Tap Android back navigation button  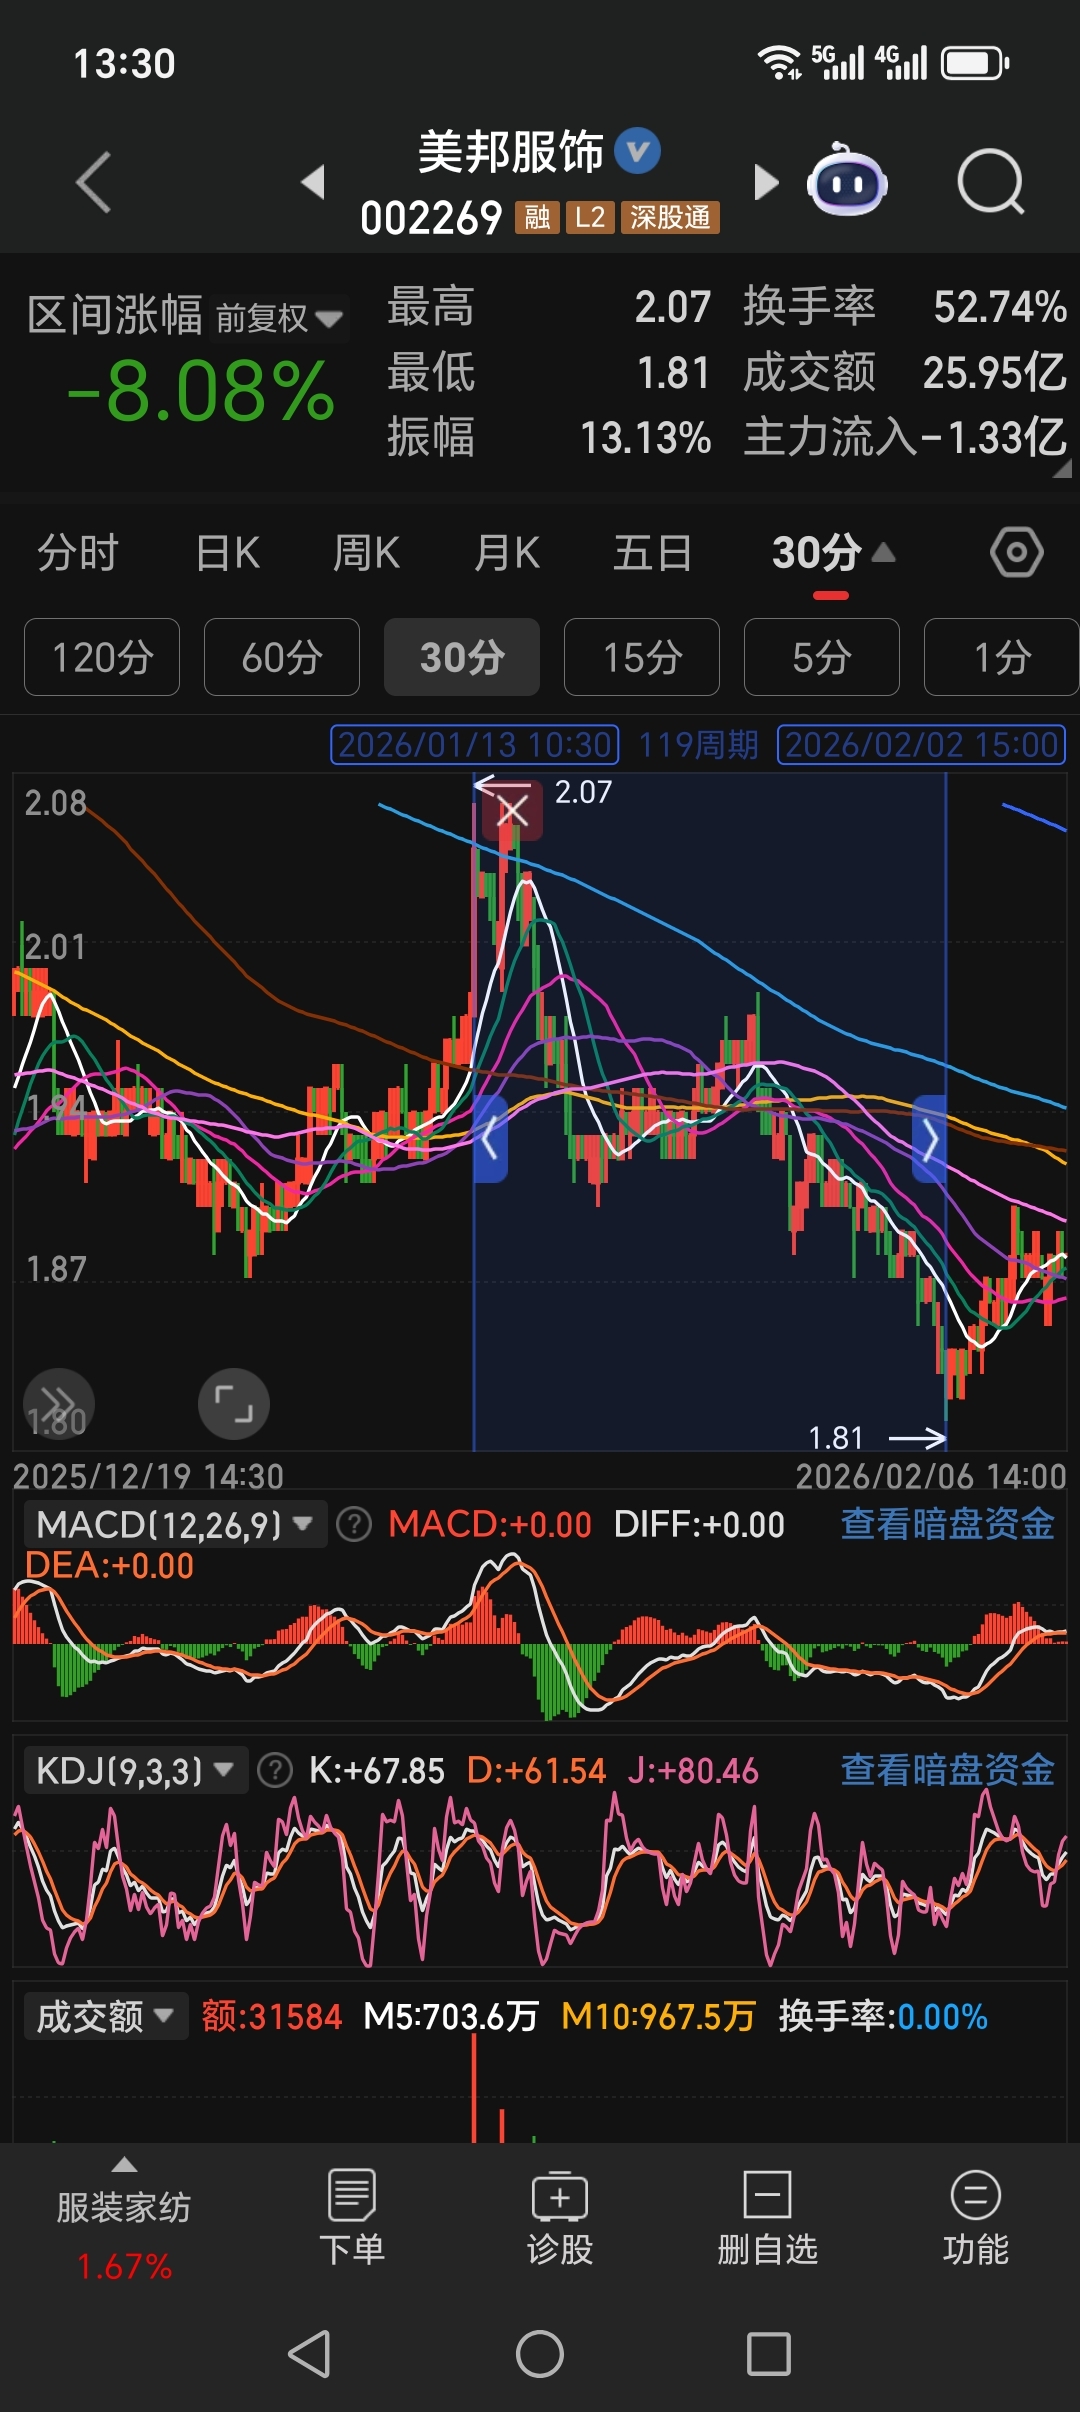pyautogui.click(x=309, y=2354)
